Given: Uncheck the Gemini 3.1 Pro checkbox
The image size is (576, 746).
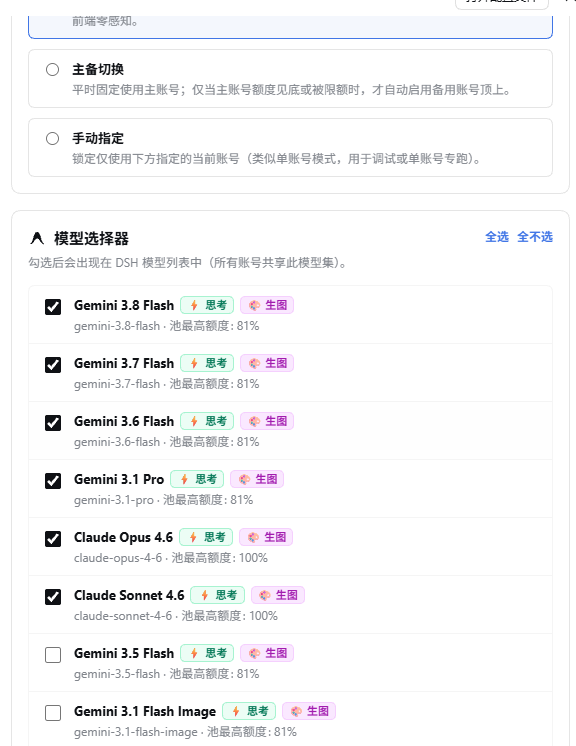Looking at the screenshot, I should [53, 481].
